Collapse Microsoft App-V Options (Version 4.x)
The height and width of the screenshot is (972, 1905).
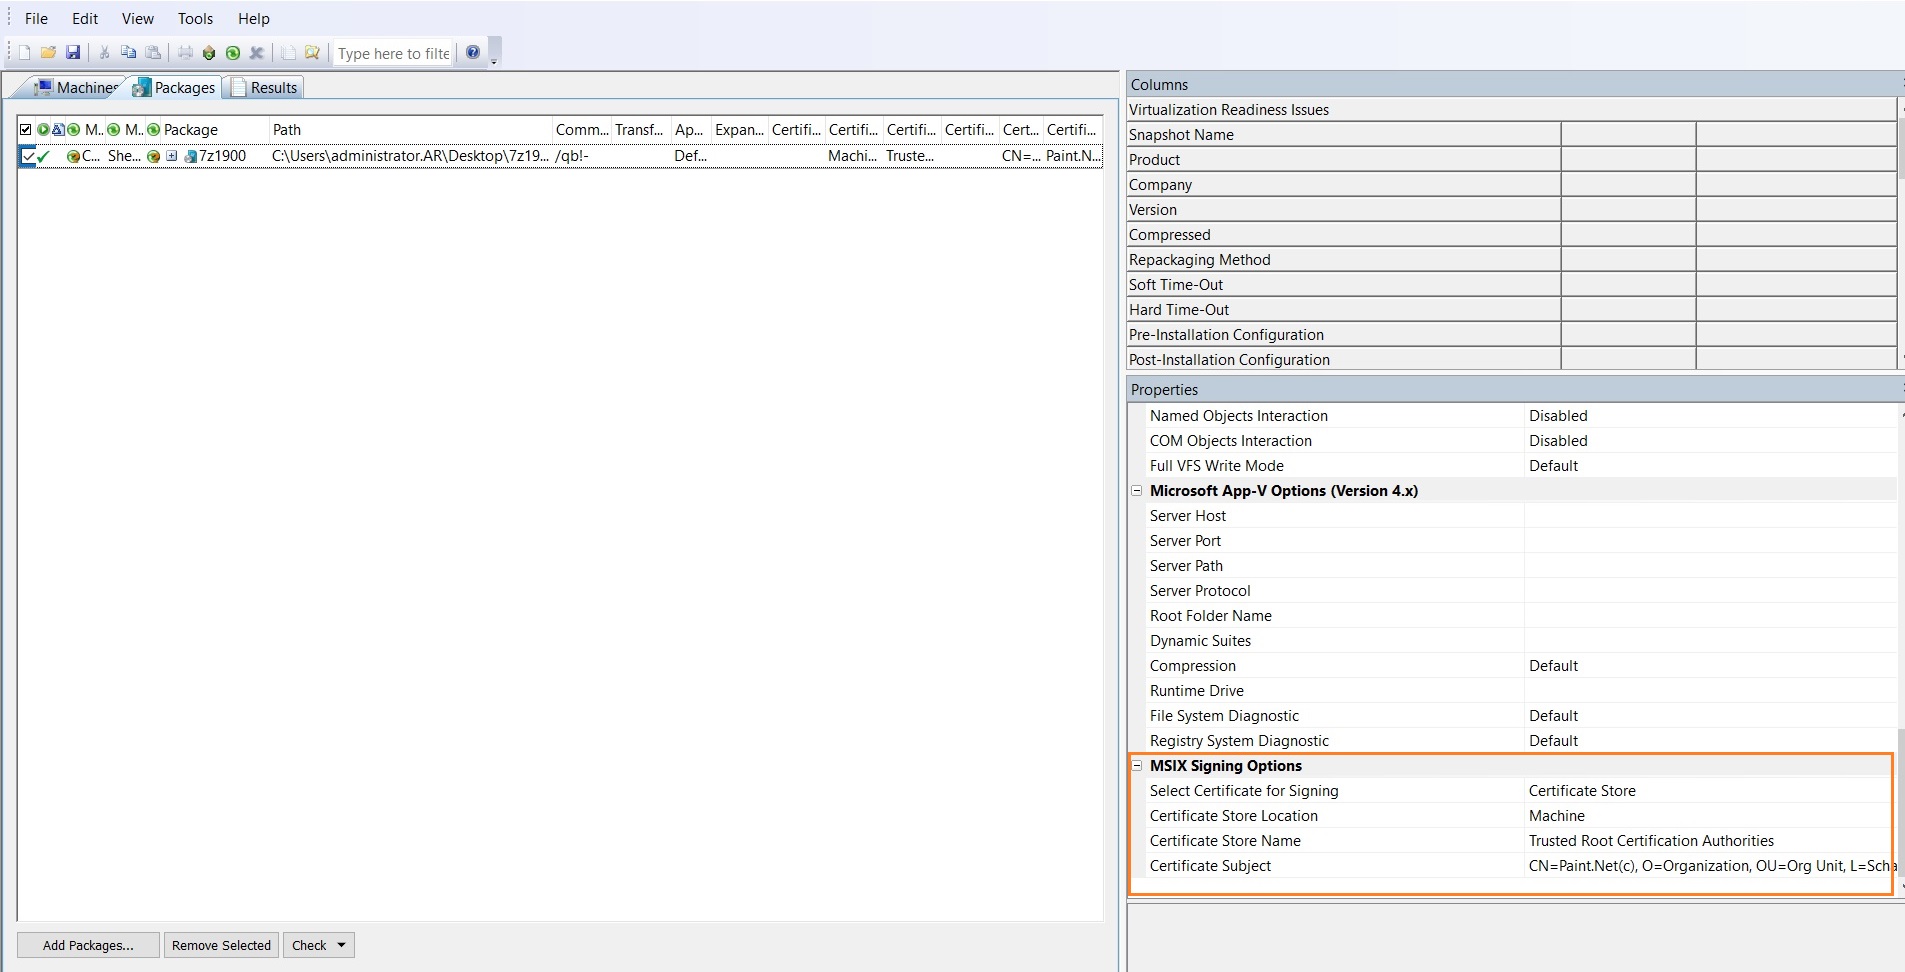(1138, 491)
